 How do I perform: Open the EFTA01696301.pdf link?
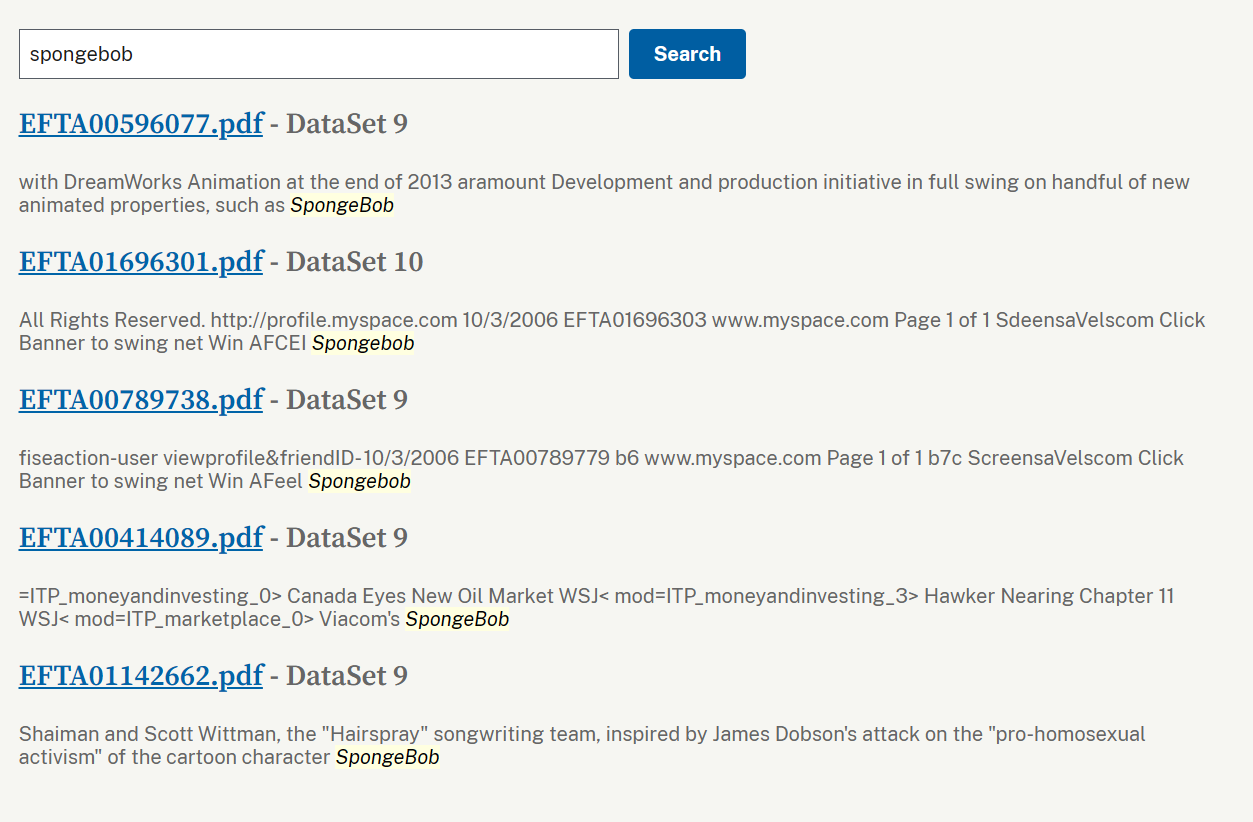(x=141, y=262)
